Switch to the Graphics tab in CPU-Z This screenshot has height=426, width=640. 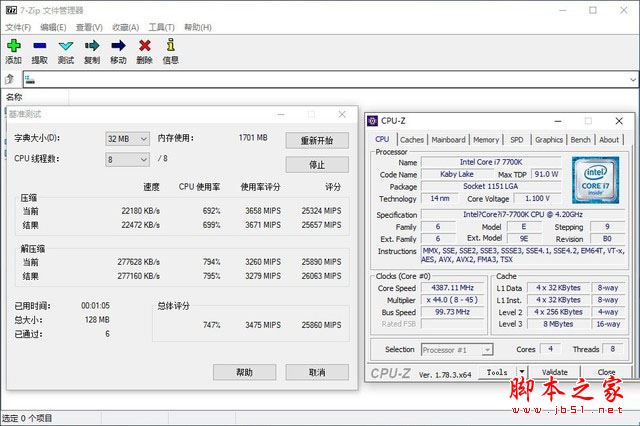click(549, 140)
